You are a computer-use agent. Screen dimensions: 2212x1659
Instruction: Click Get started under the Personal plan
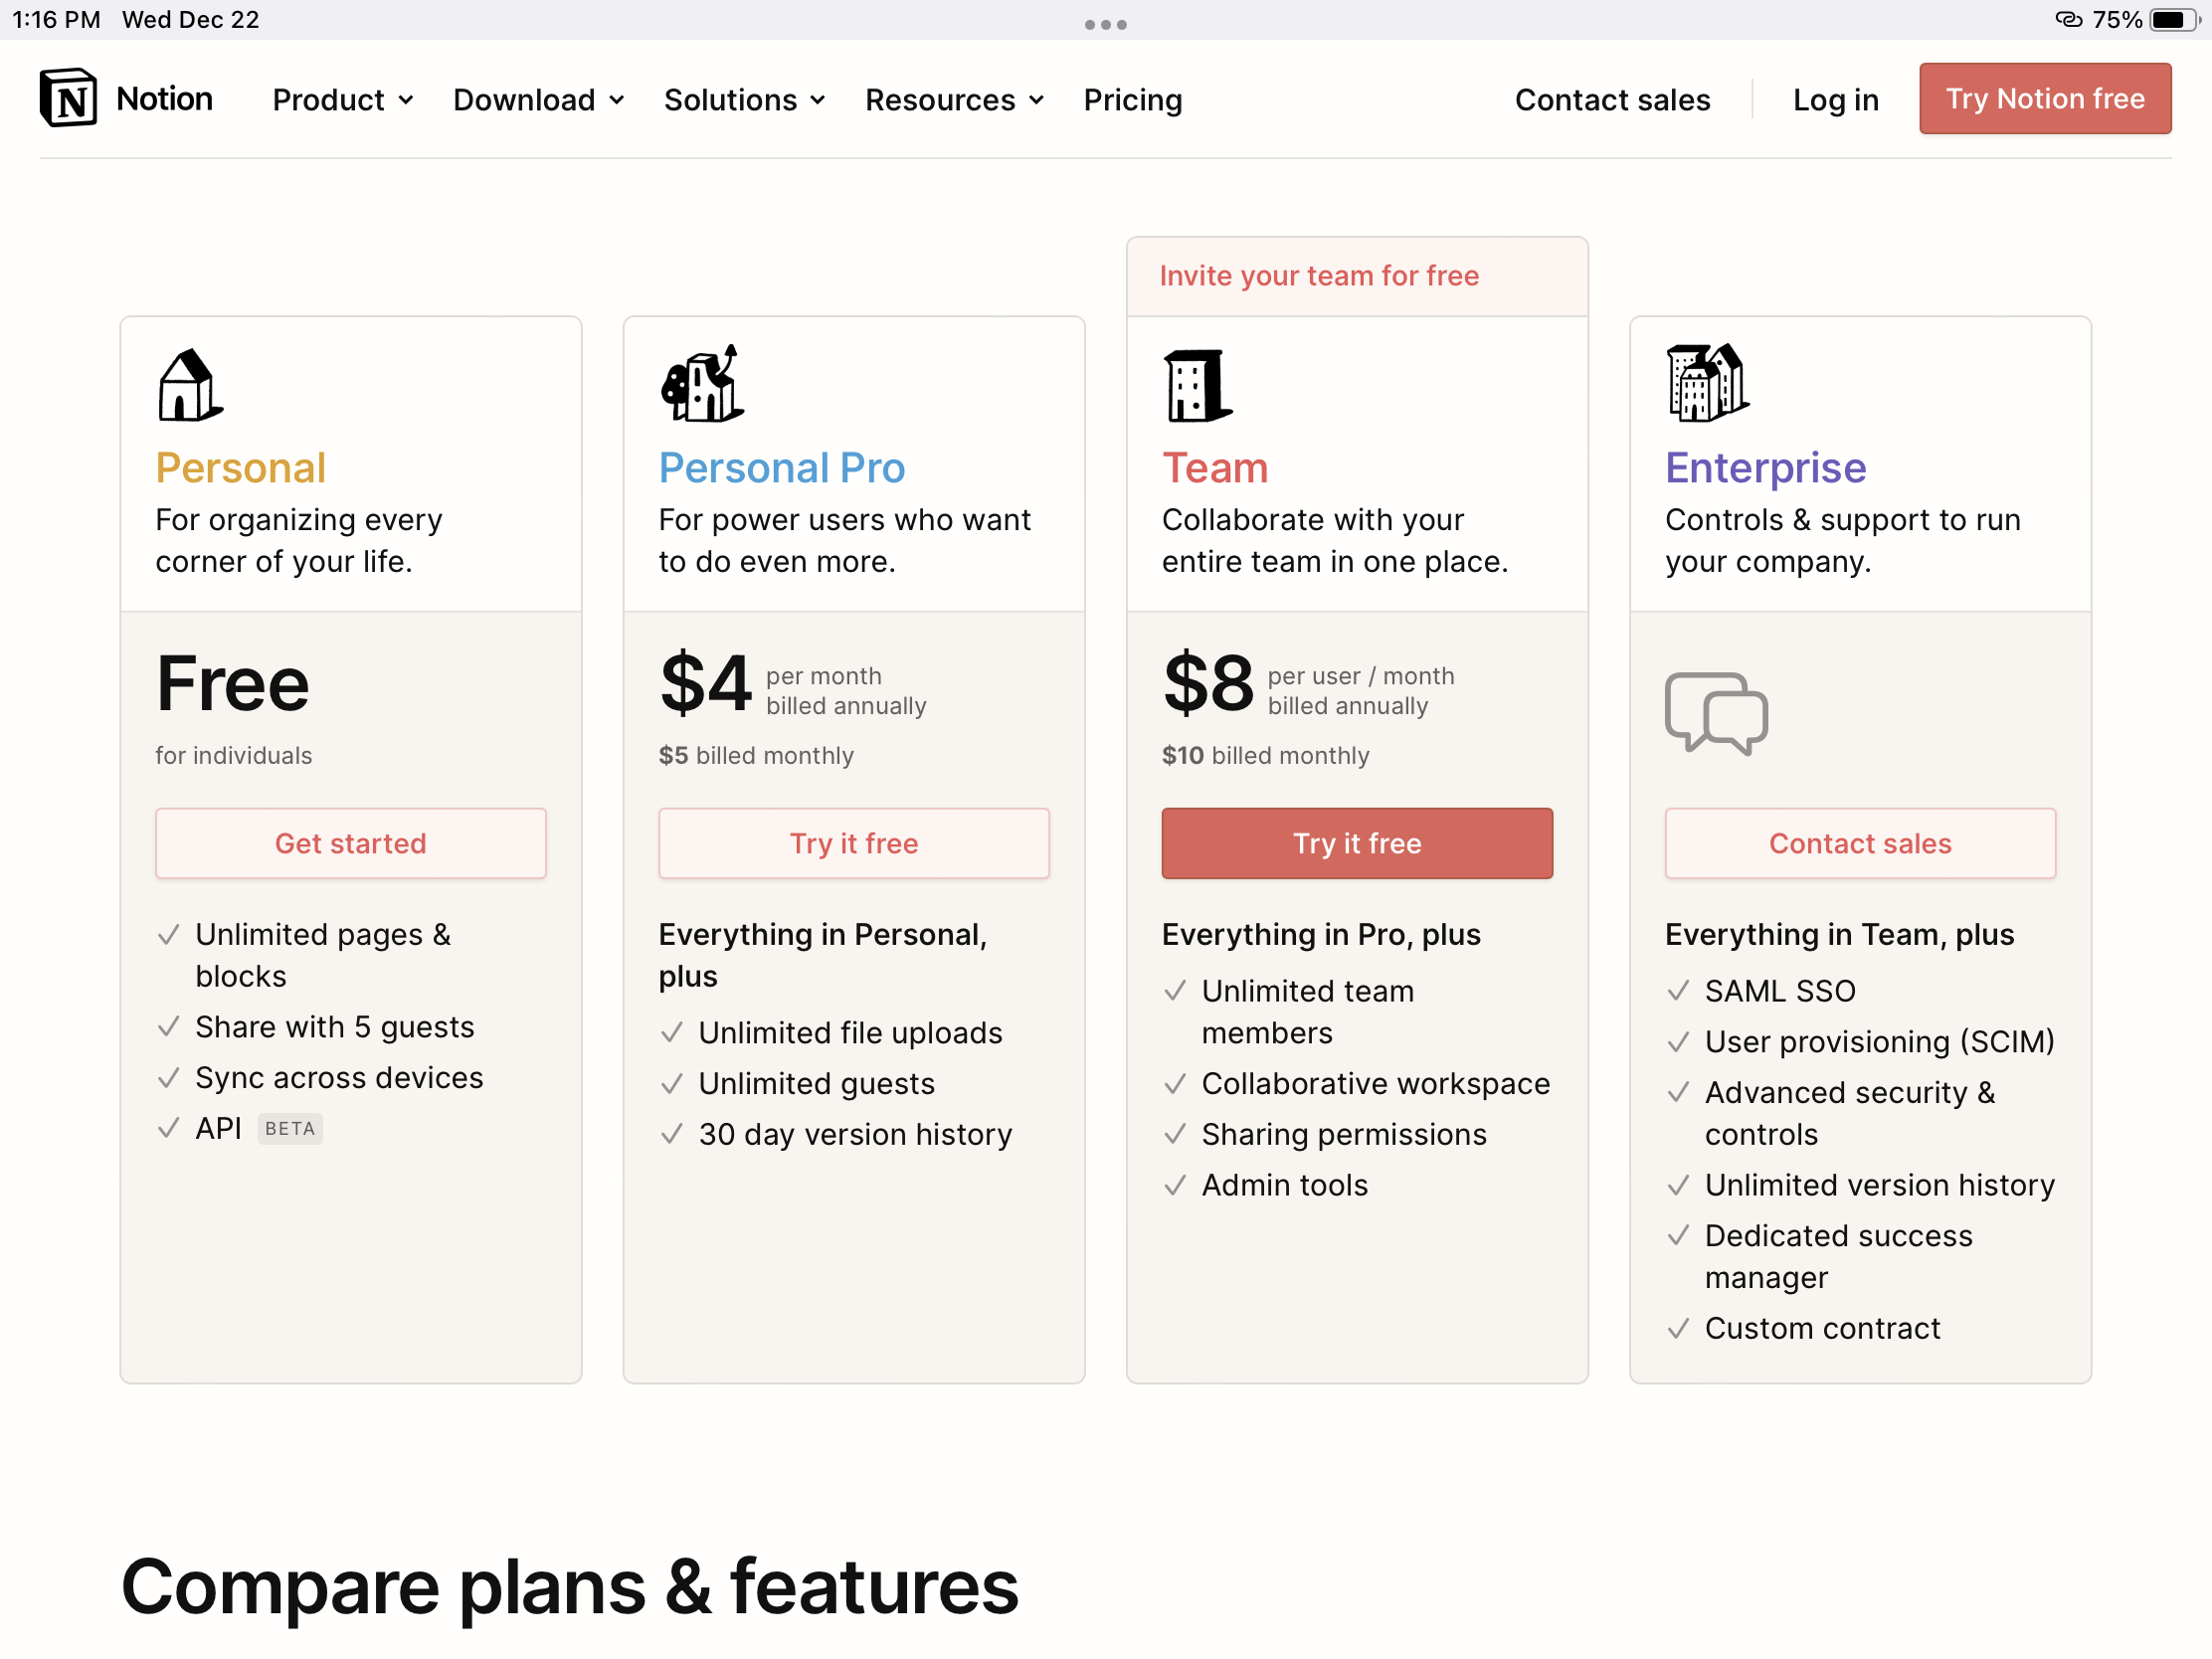point(350,843)
